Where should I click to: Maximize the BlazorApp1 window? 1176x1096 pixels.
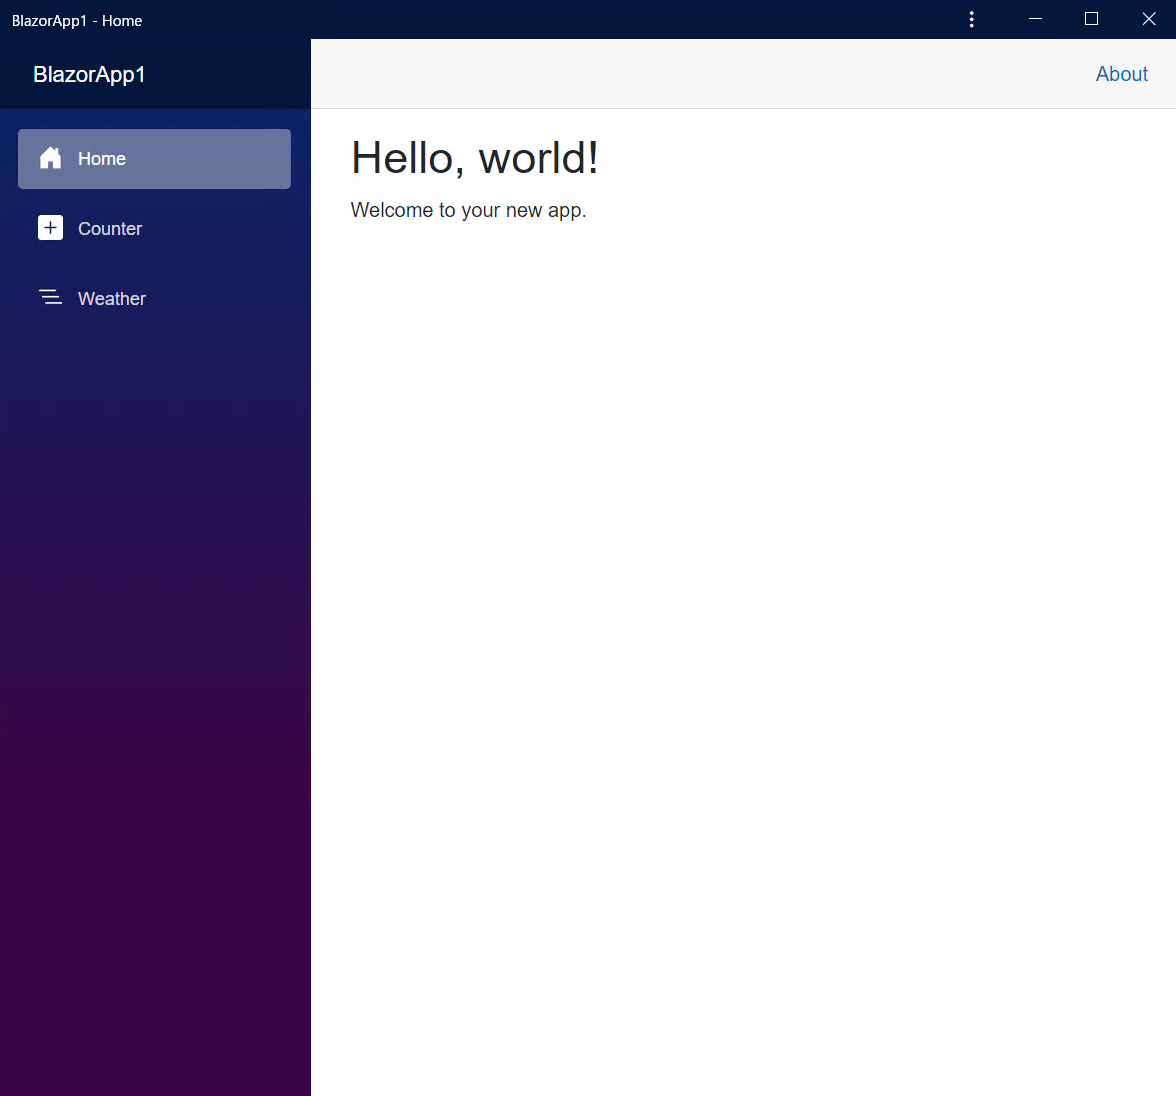pos(1091,20)
